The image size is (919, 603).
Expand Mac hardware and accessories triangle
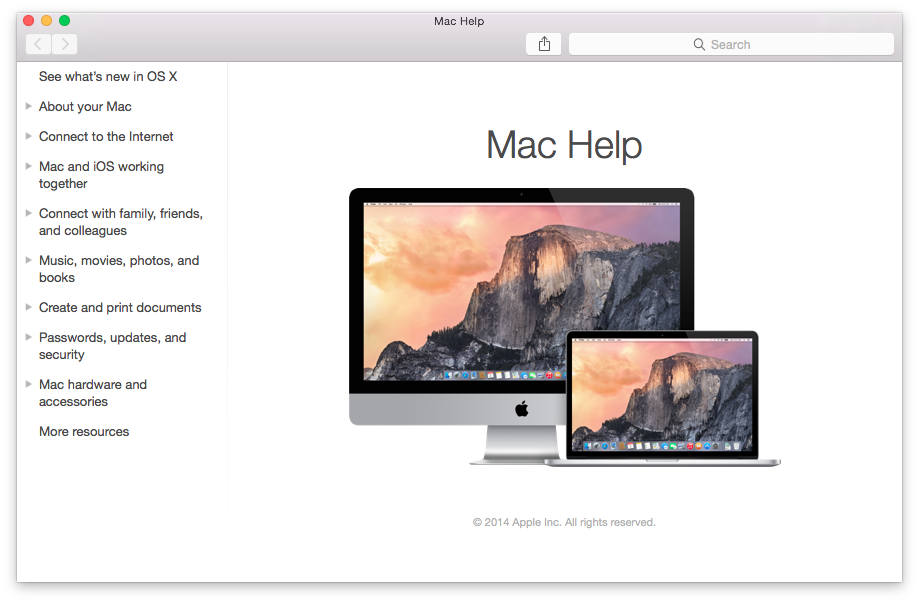[28, 384]
